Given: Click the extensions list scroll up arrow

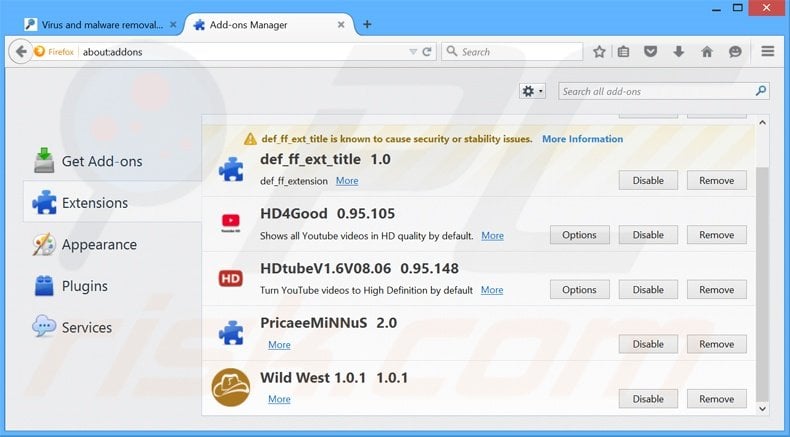Looking at the screenshot, I should 763,122.
